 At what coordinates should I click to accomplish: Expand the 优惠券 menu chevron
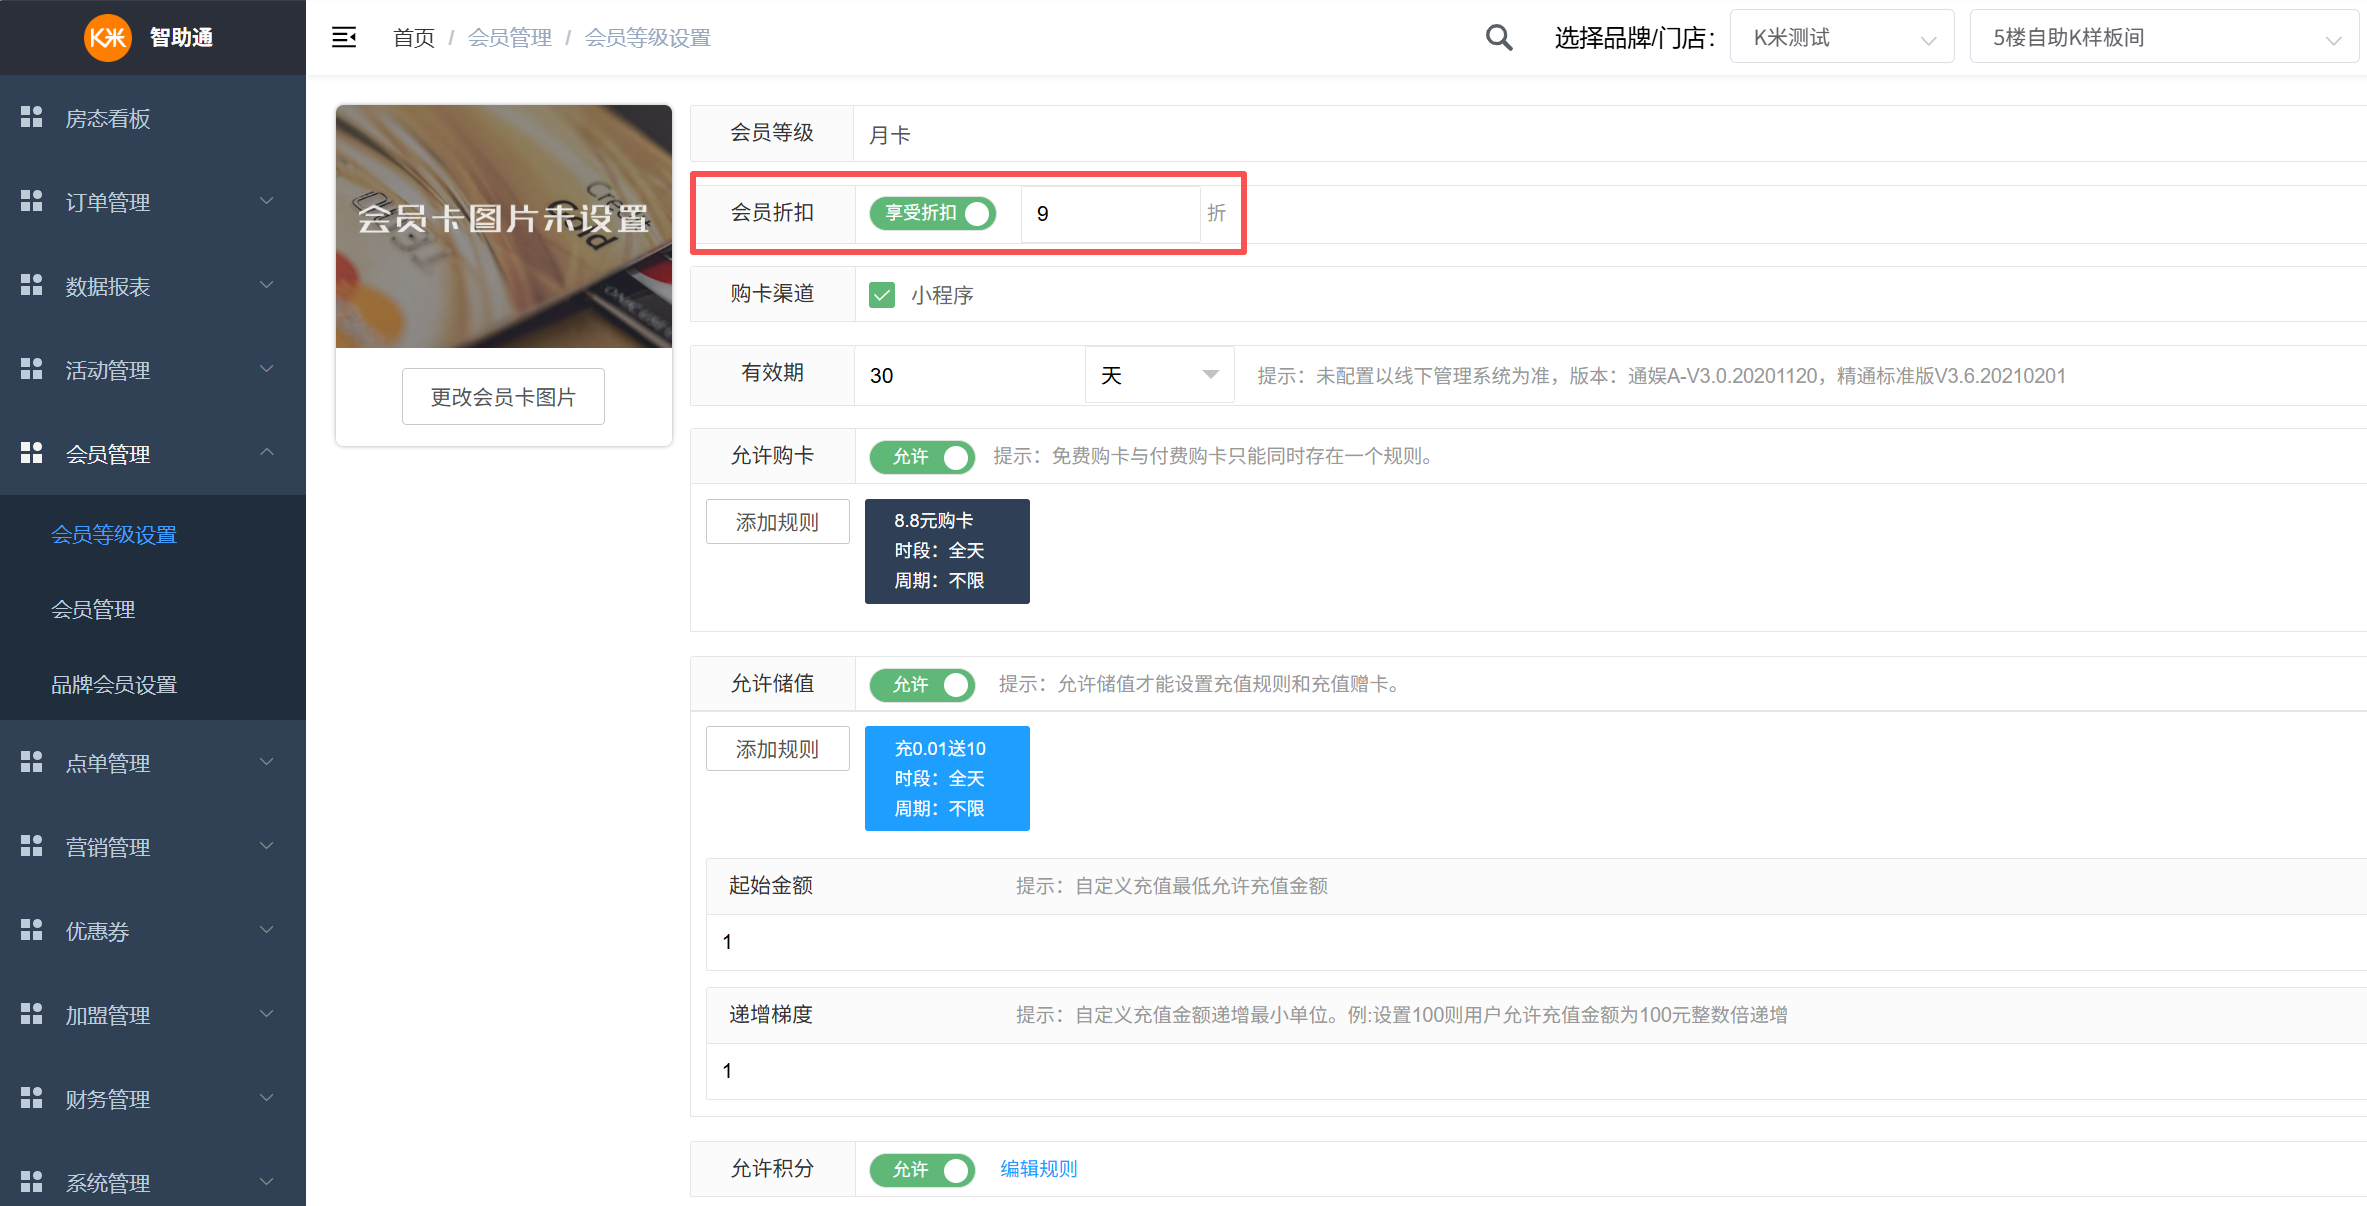267,931
